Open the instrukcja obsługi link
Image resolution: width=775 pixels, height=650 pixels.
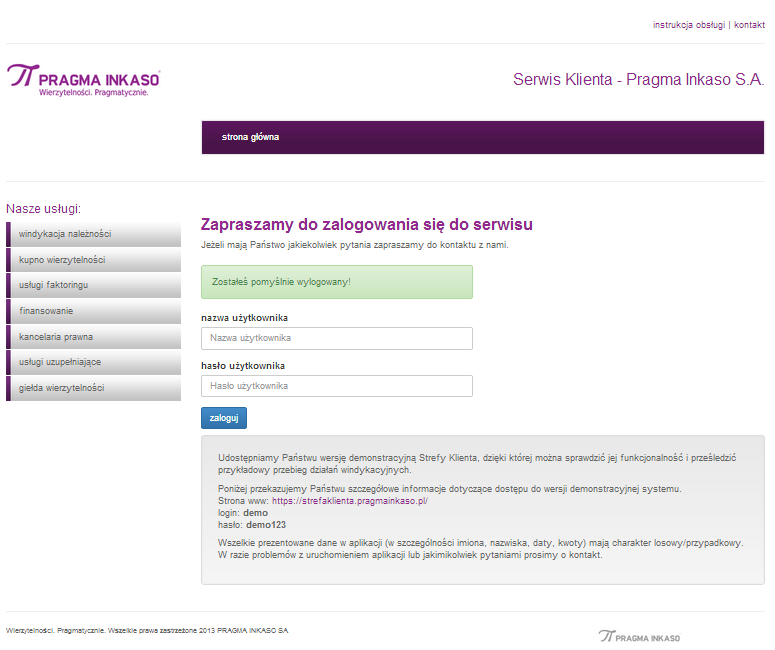[689, 25]
